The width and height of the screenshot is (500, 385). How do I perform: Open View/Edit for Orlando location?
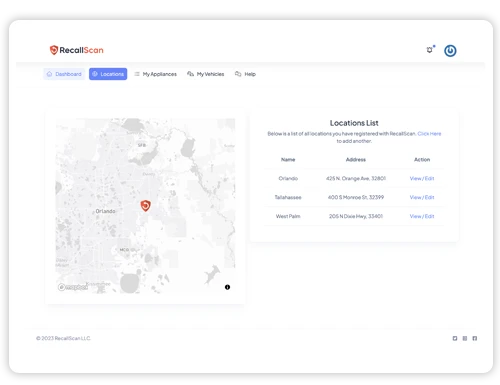[422, 178]
